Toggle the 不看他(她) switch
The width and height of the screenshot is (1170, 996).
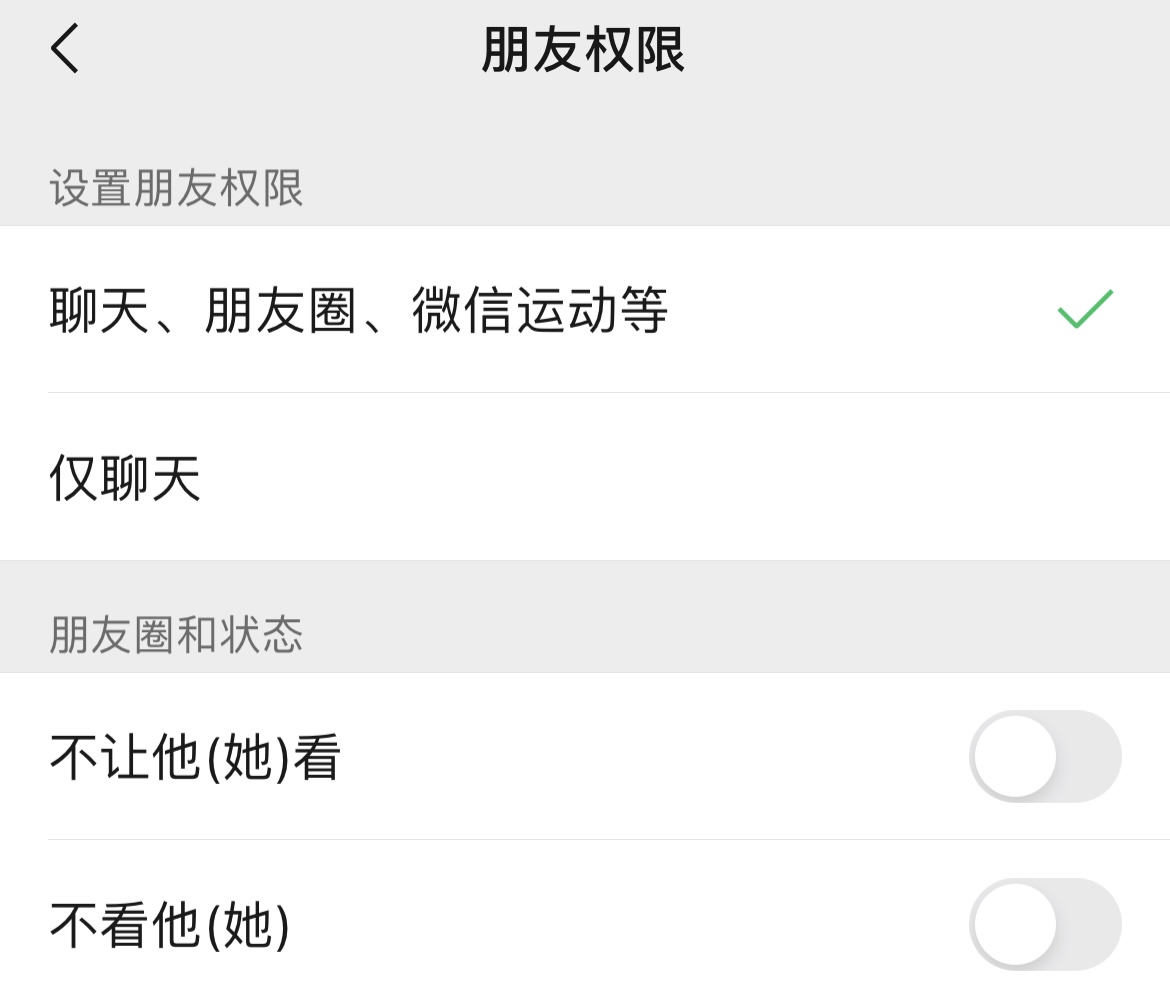click(1044, 924)
